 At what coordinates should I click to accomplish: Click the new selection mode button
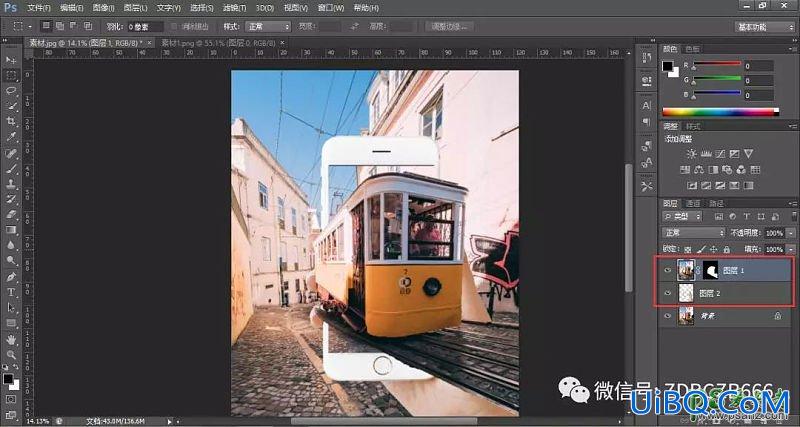45,26
